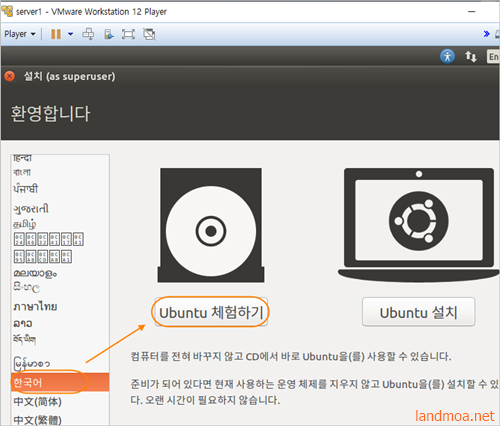Viewport: 500px width, 426px height.
Task: Expand the power options dropdown arrow
Action: coord(70,34)
